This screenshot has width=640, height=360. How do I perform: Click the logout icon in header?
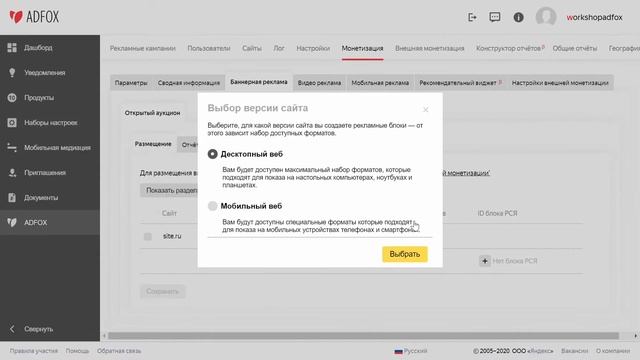pyautogui.click(x=472, y=17)
